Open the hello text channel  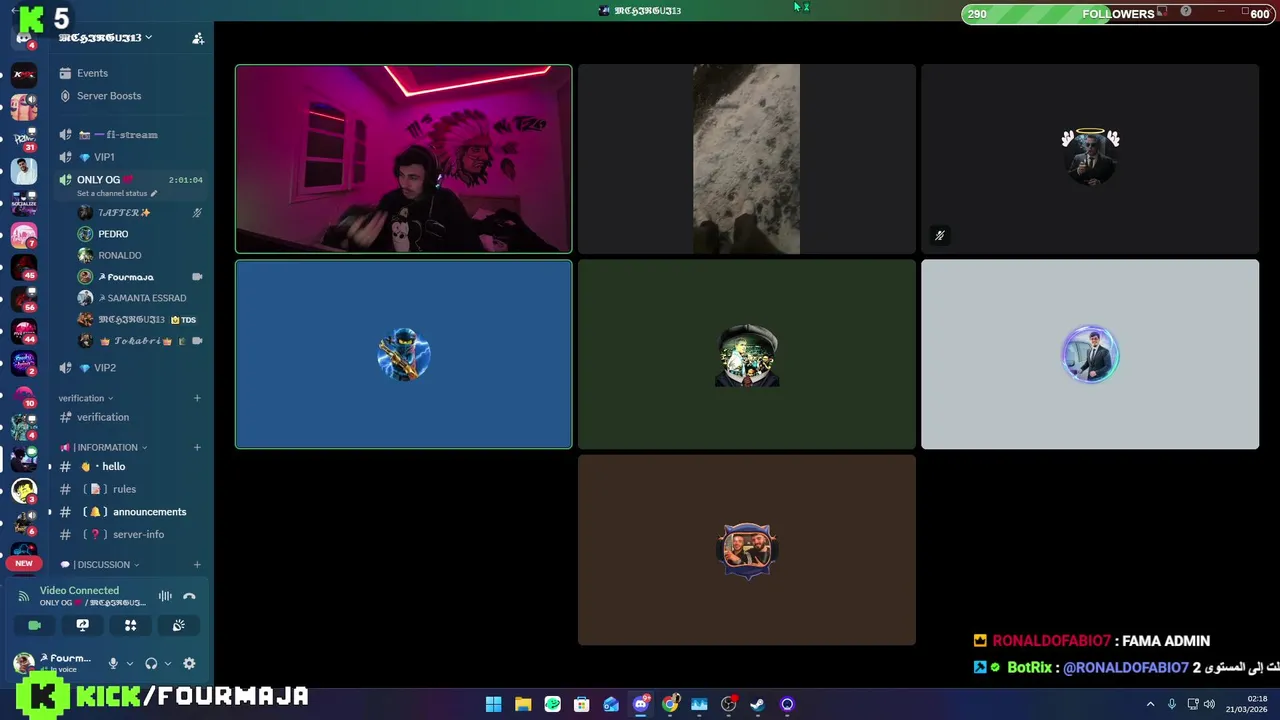tap(130, 466)
